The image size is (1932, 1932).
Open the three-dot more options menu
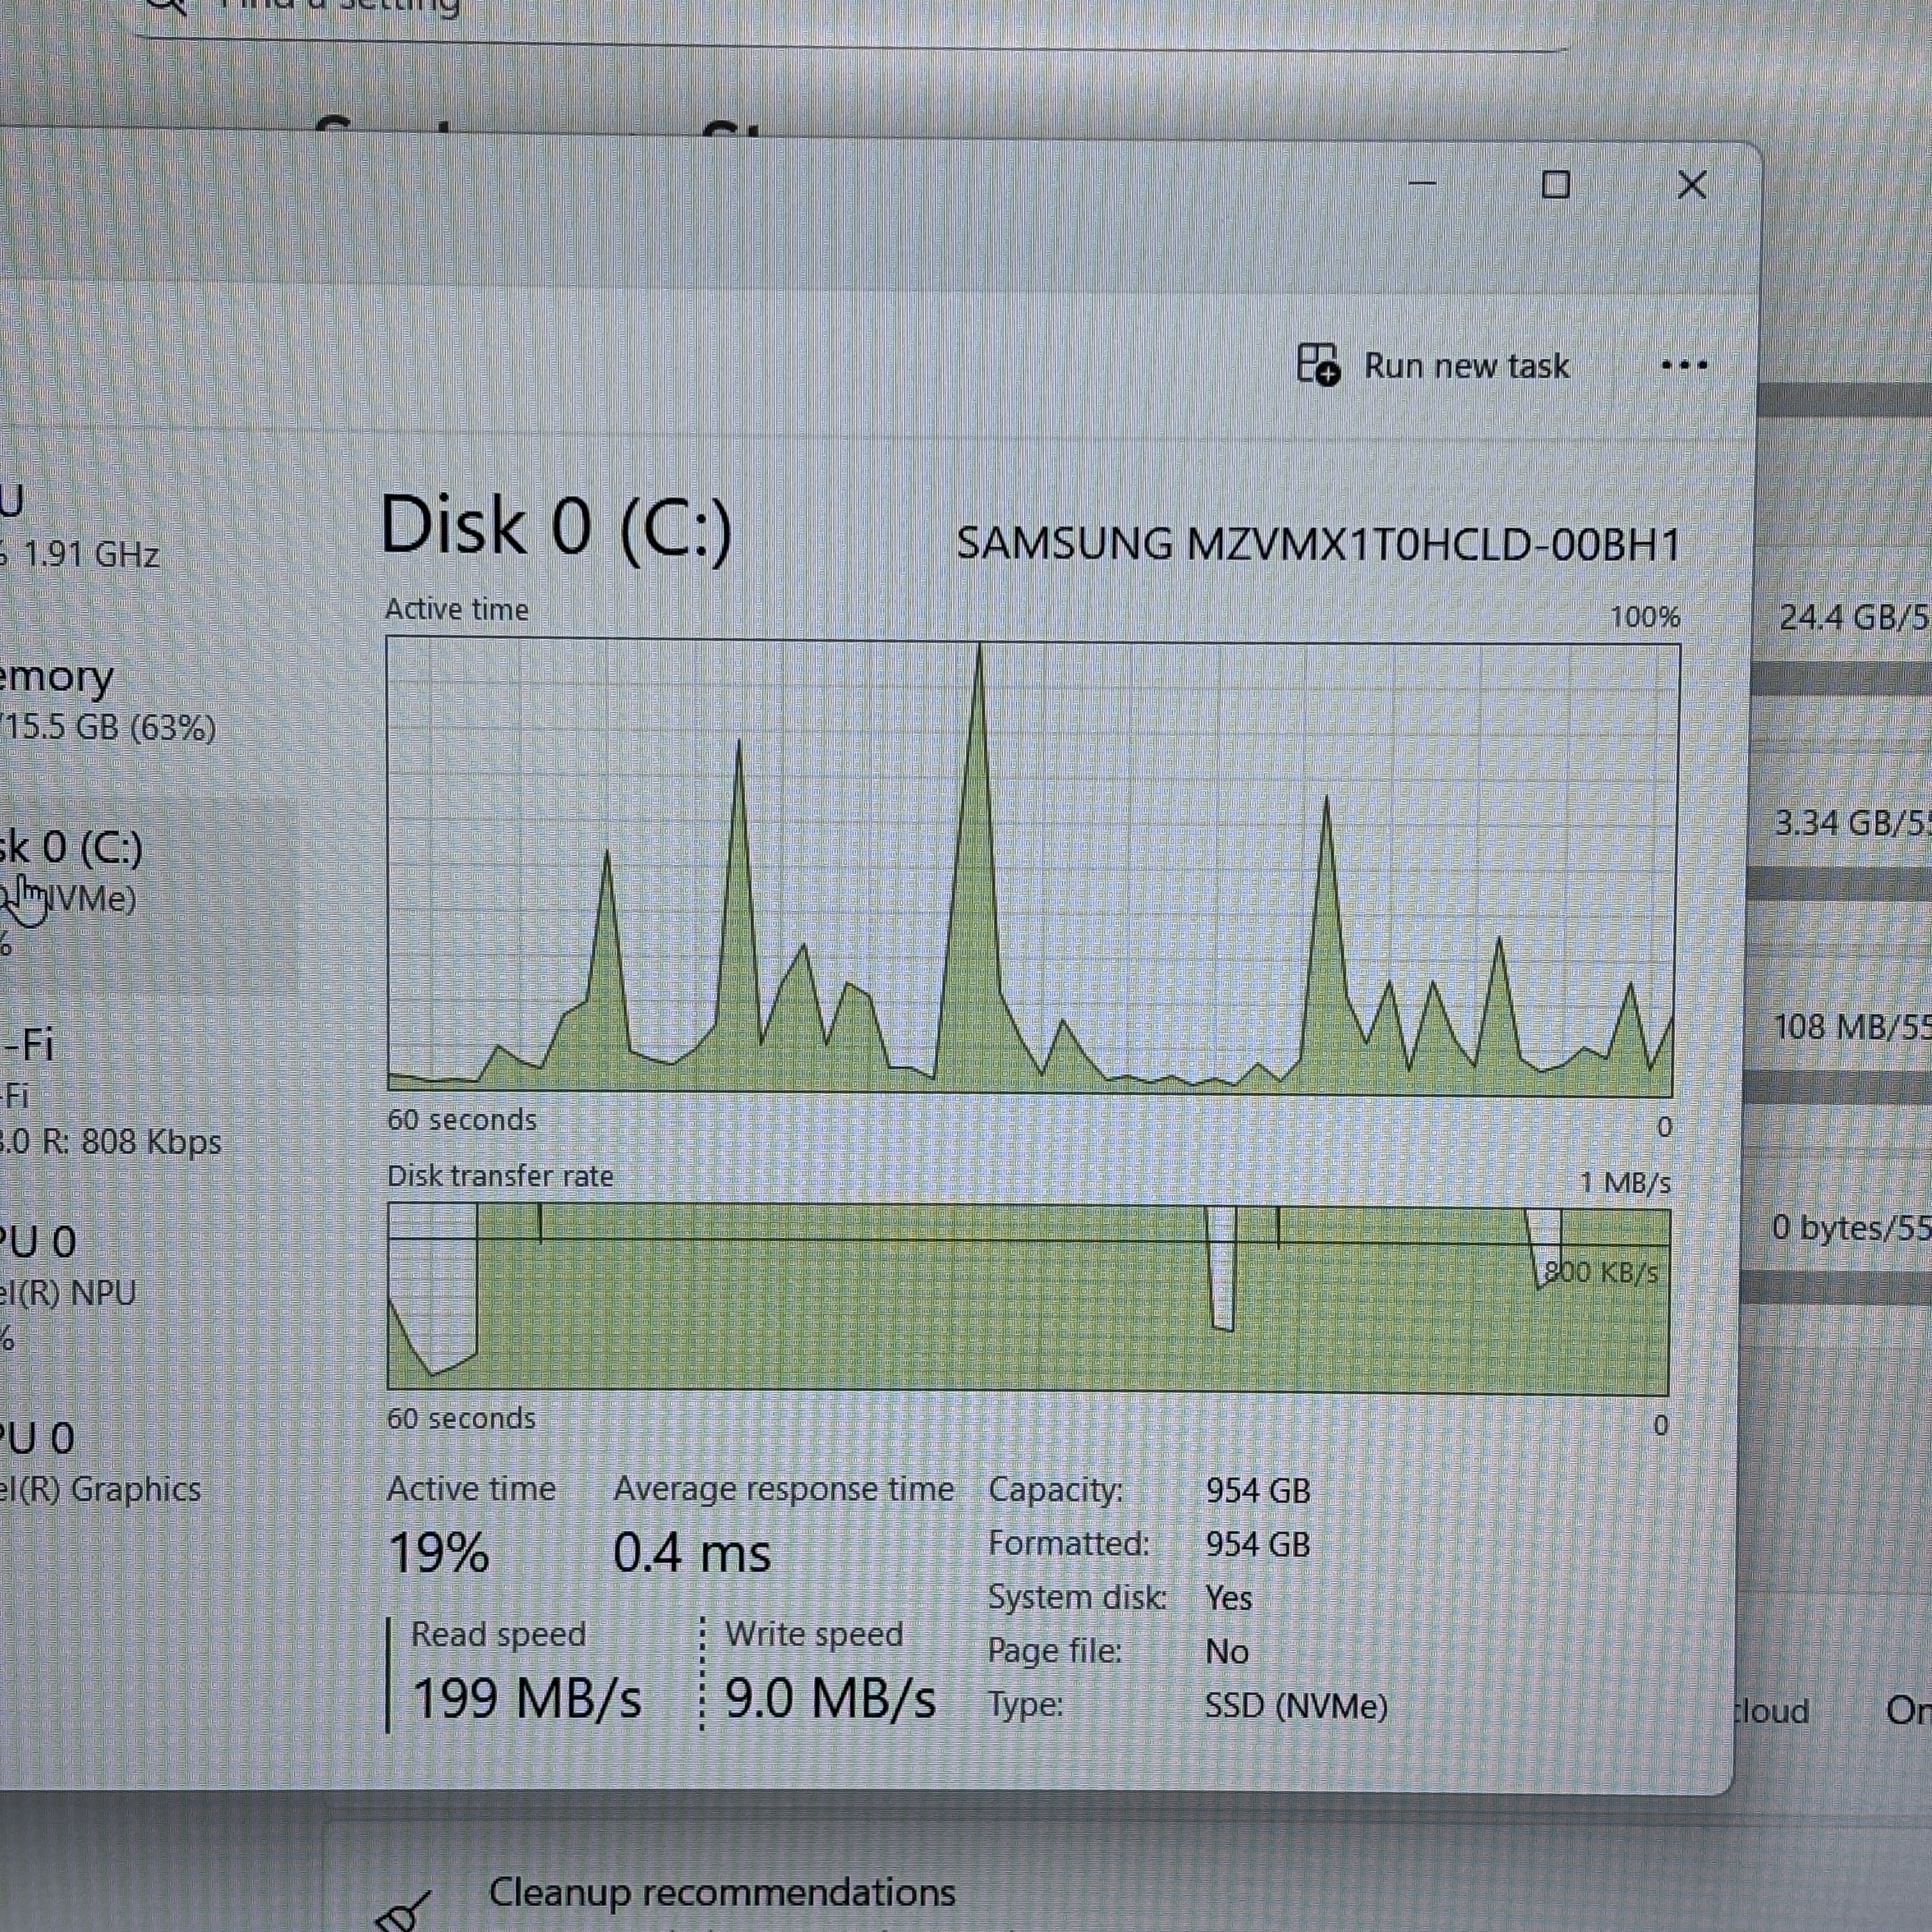click(x=1684, y=366)
